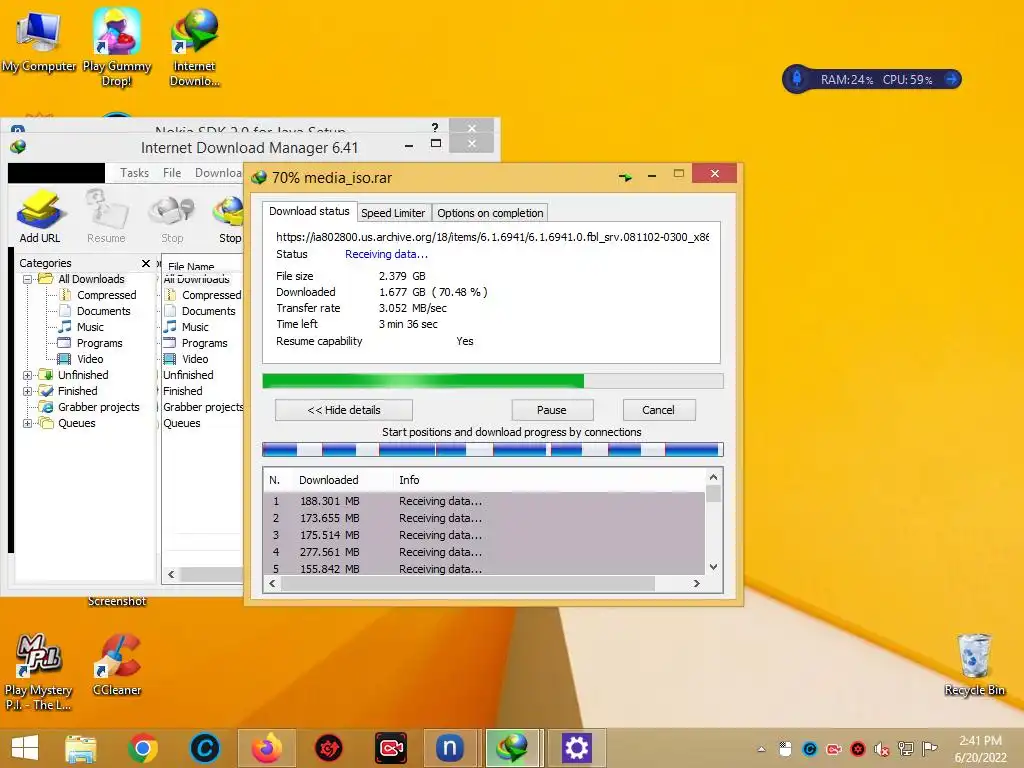Click the Hide details button

coord(344,410)
